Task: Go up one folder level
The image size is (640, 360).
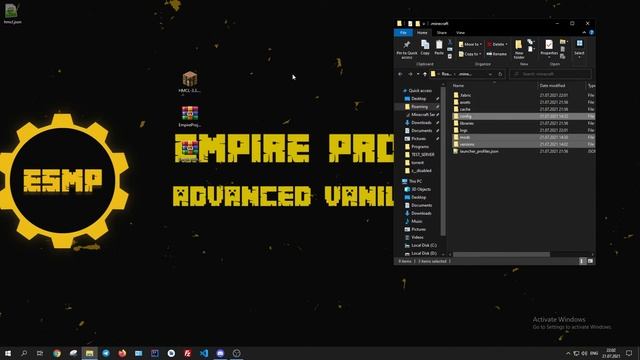Action: point(425,74)
